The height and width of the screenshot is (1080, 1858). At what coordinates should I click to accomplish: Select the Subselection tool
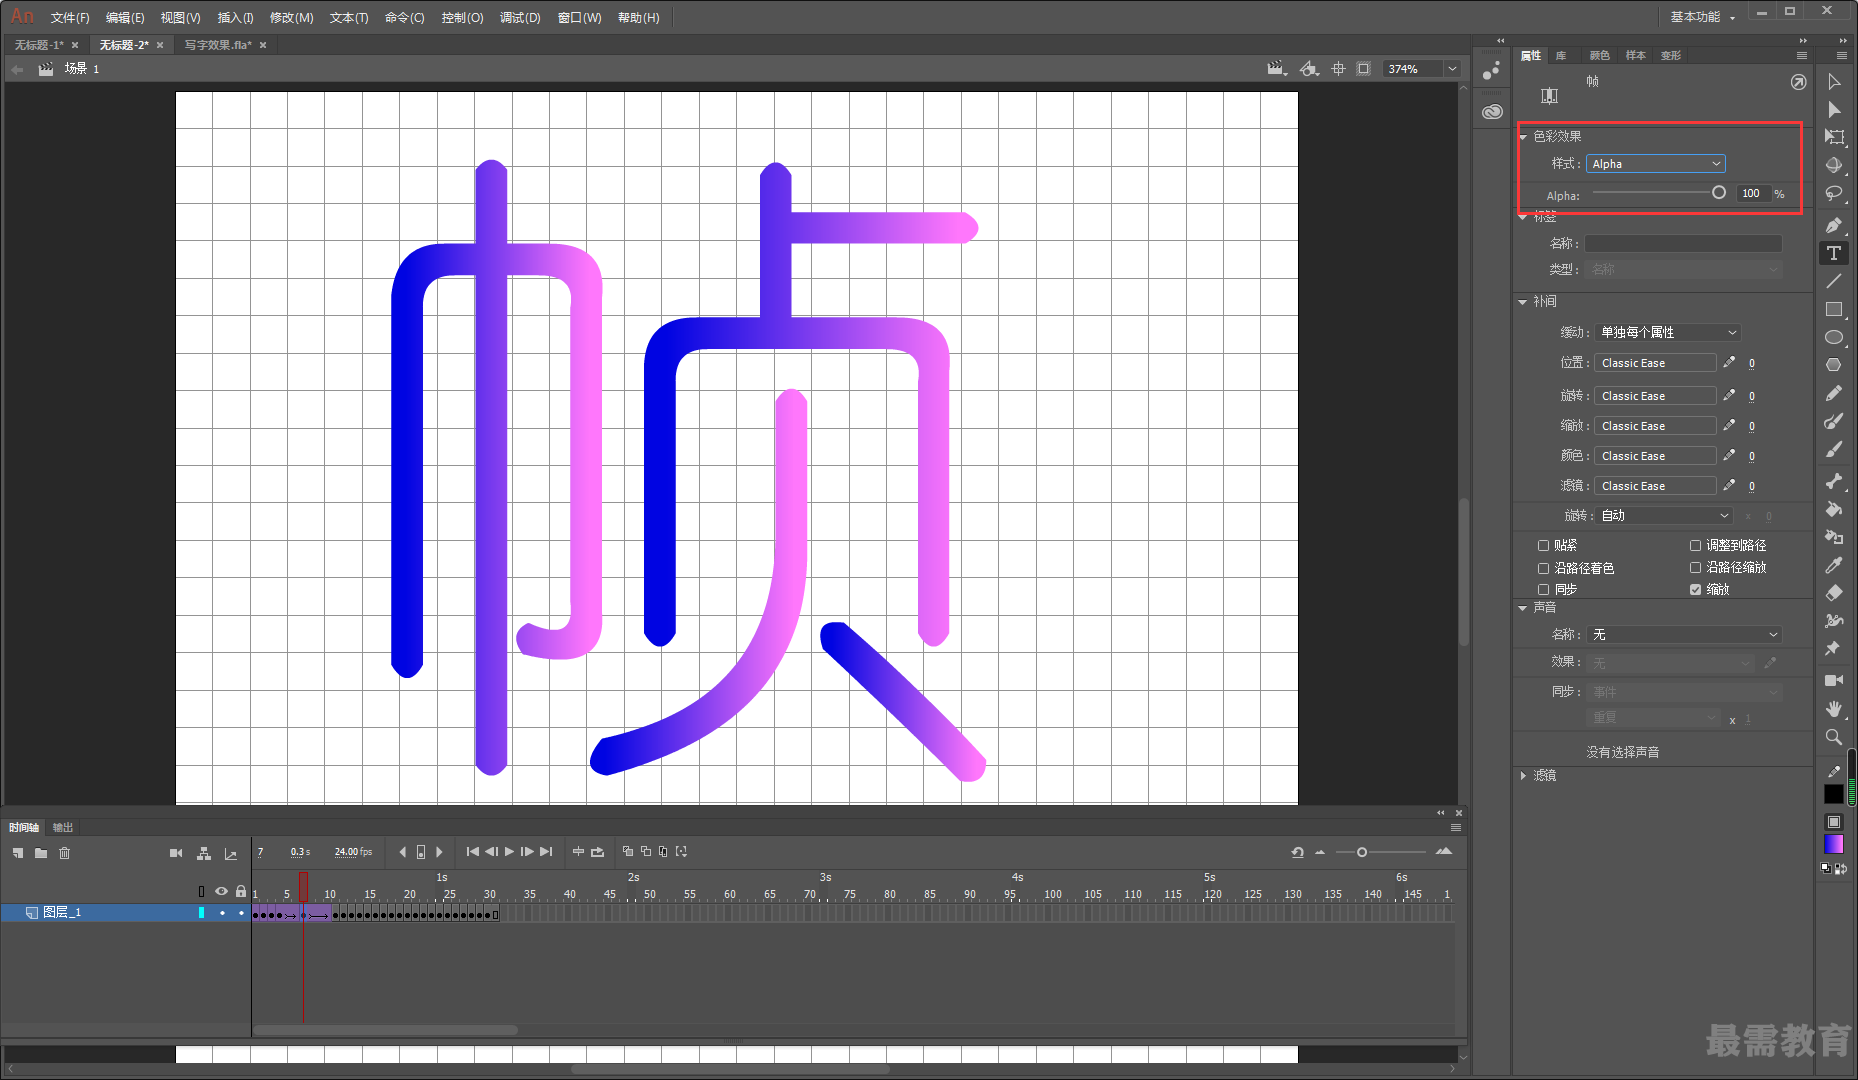coord(1834,110)
